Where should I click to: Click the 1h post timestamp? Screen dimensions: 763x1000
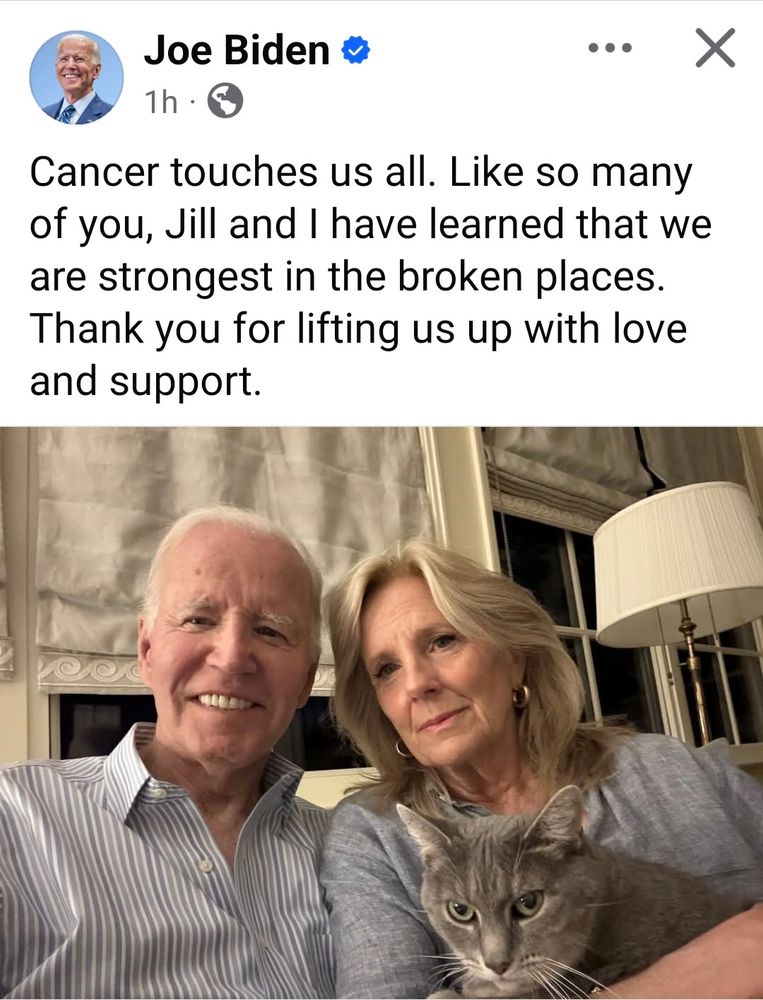161,101
